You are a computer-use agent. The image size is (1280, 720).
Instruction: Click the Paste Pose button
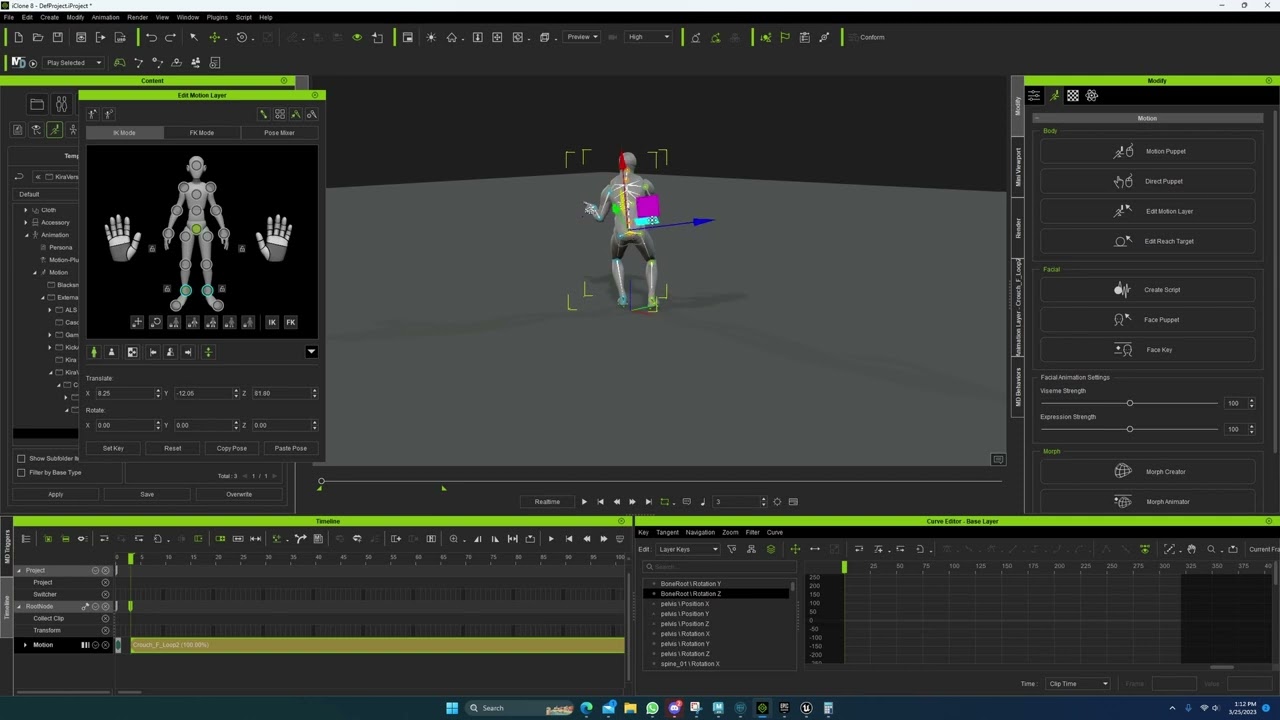[x=290, y=448]
